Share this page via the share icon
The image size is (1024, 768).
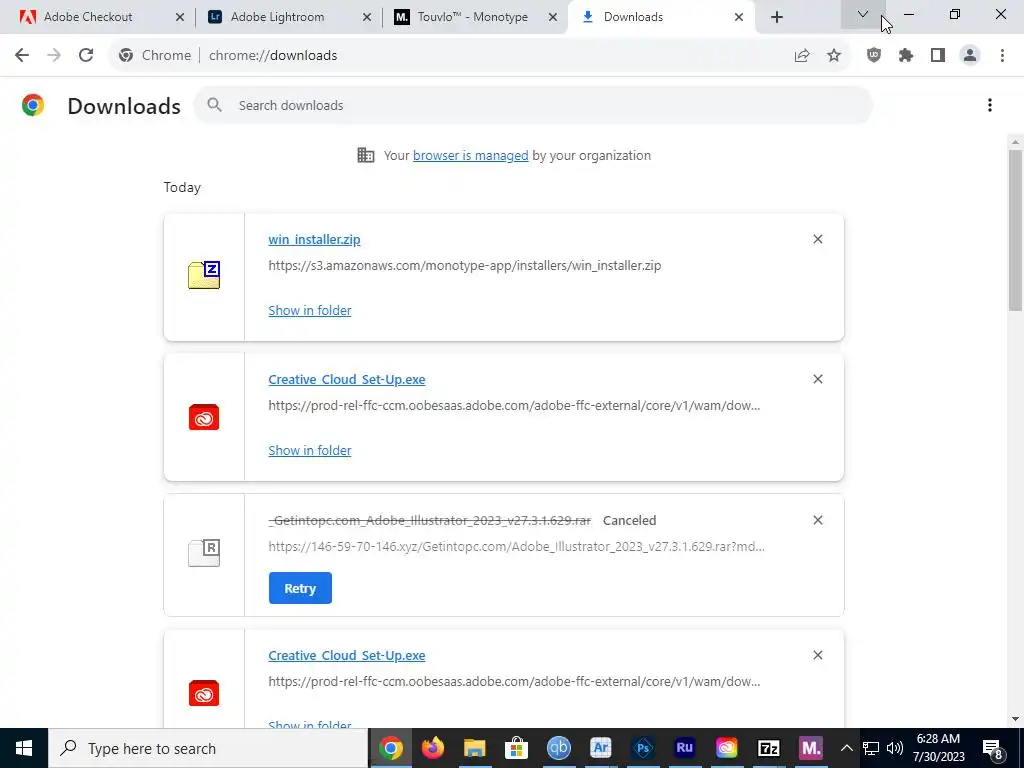pos(802,56)
